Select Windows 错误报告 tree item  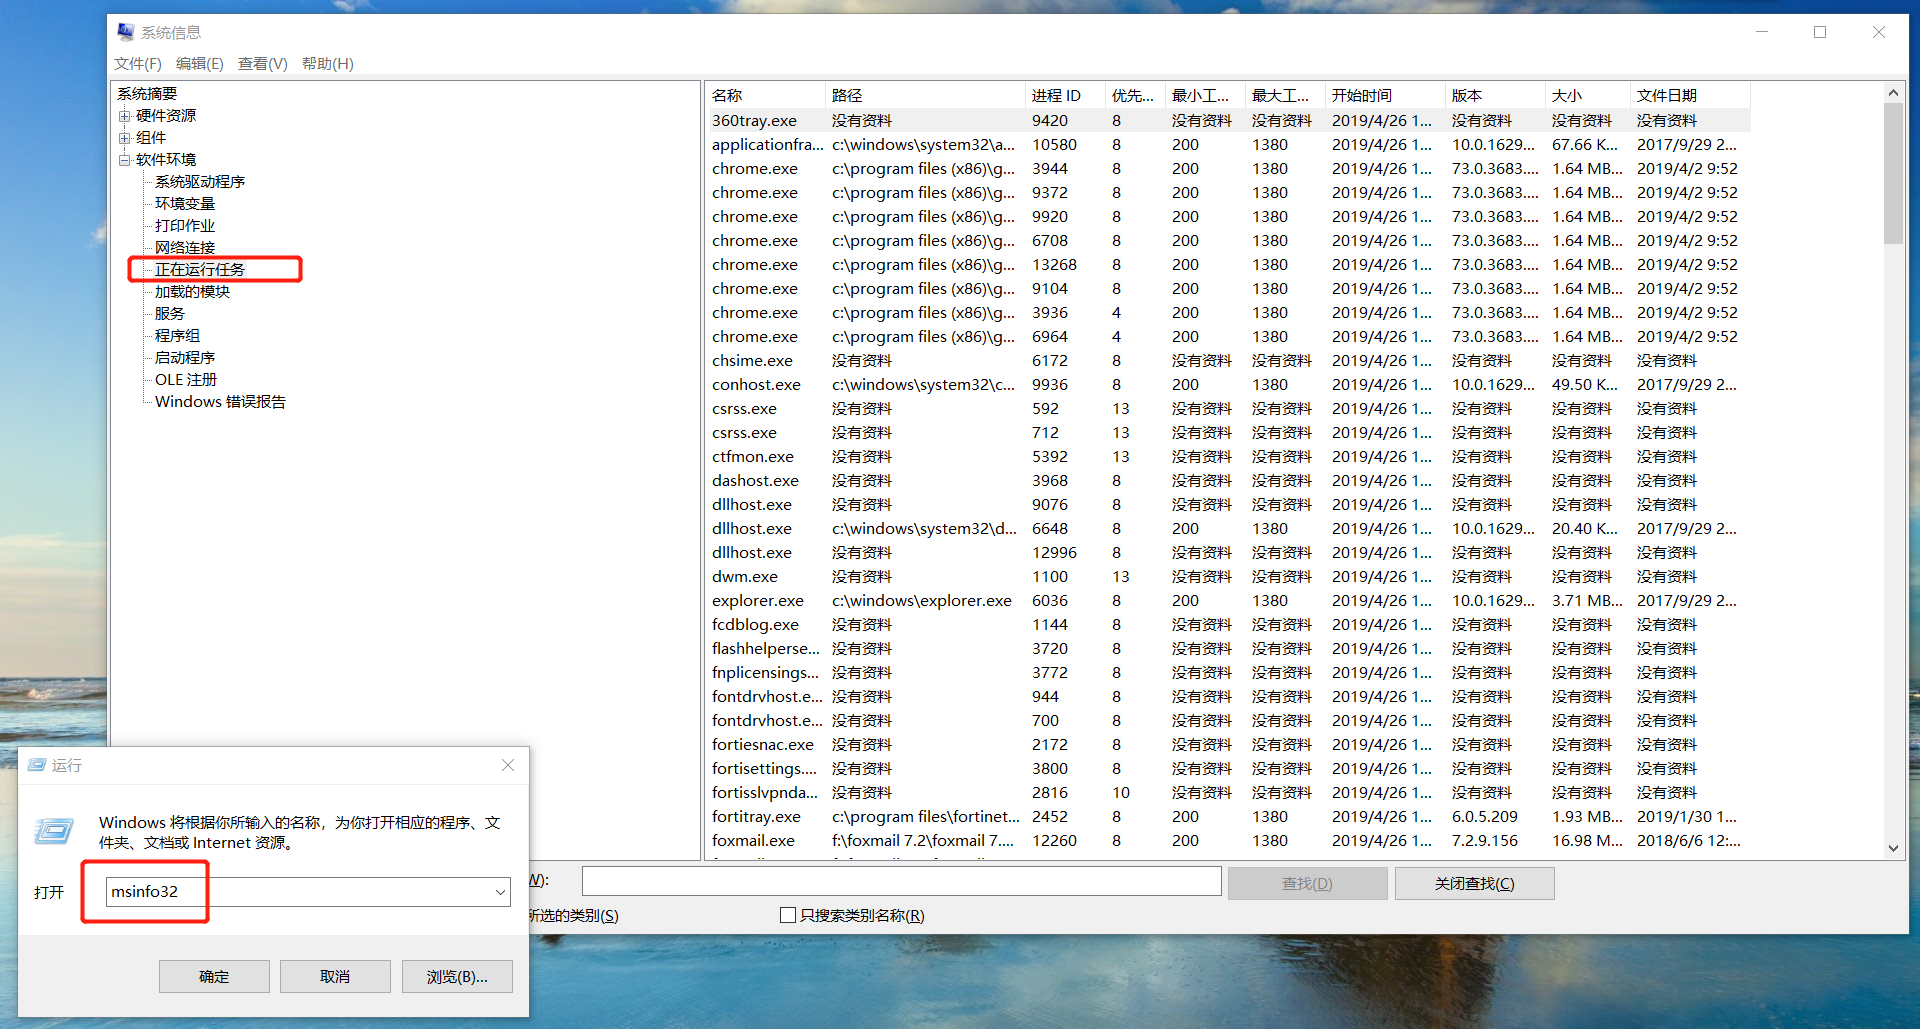tap(220, 402)
